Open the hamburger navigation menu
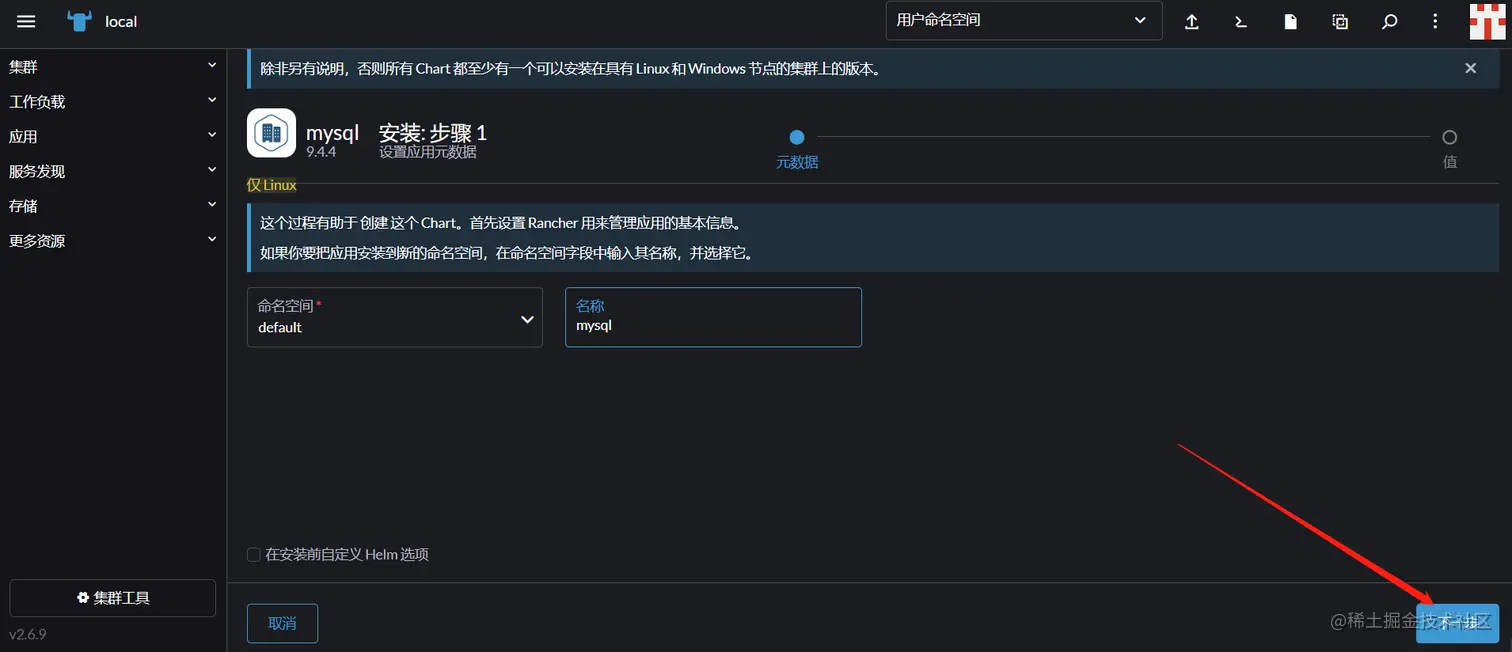1512x652 pixels. 26,21
